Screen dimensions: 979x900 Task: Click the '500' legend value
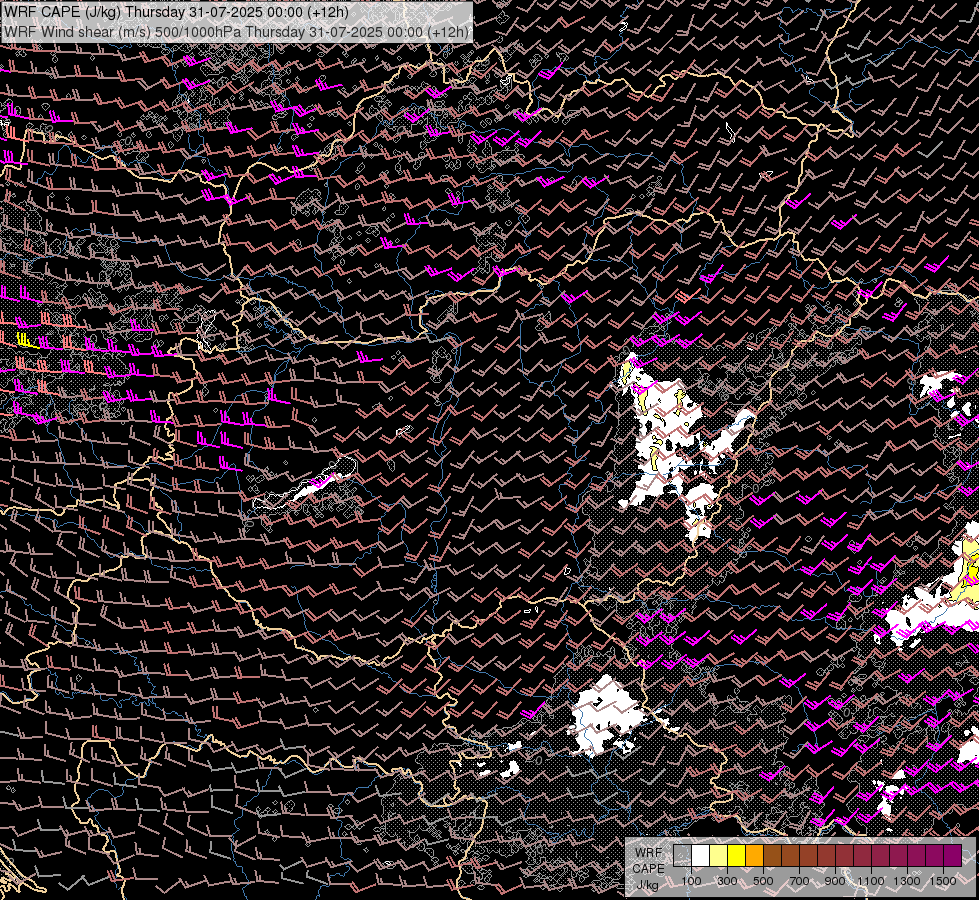pos(763,881)
